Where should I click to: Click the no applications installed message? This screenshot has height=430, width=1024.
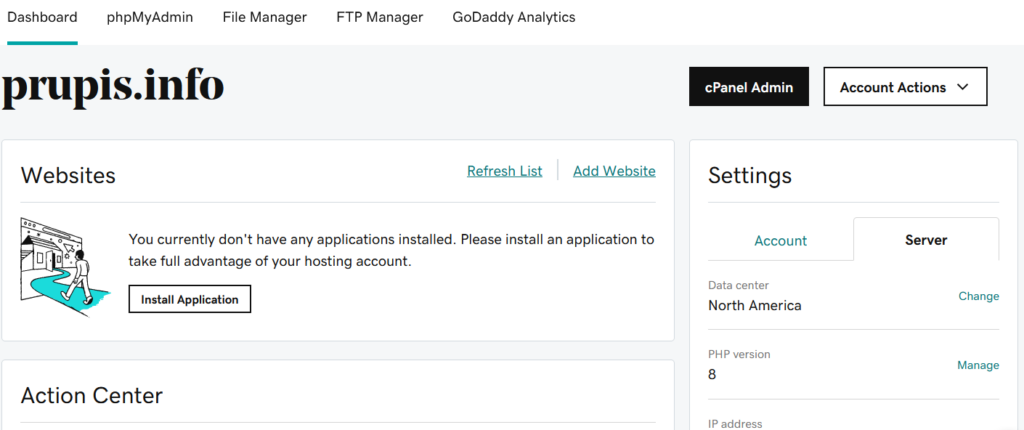point(391,250)
